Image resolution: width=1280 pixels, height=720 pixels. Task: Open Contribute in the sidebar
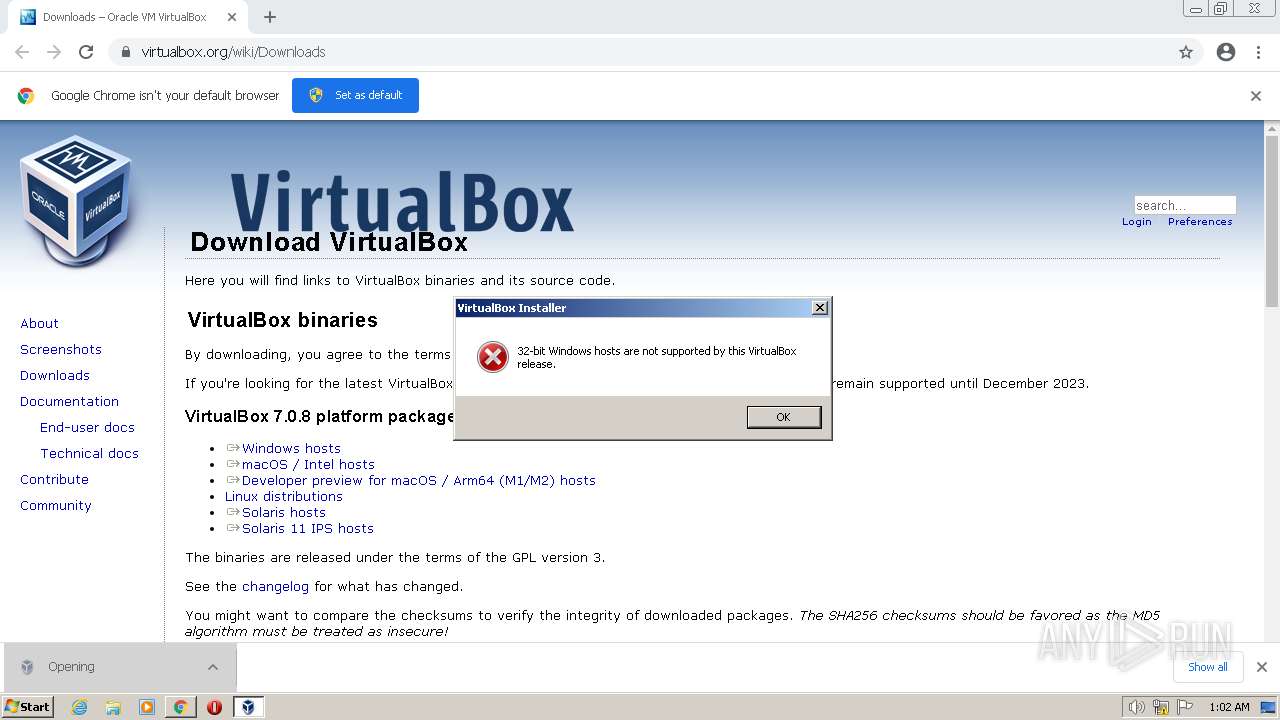coord(54,479)
